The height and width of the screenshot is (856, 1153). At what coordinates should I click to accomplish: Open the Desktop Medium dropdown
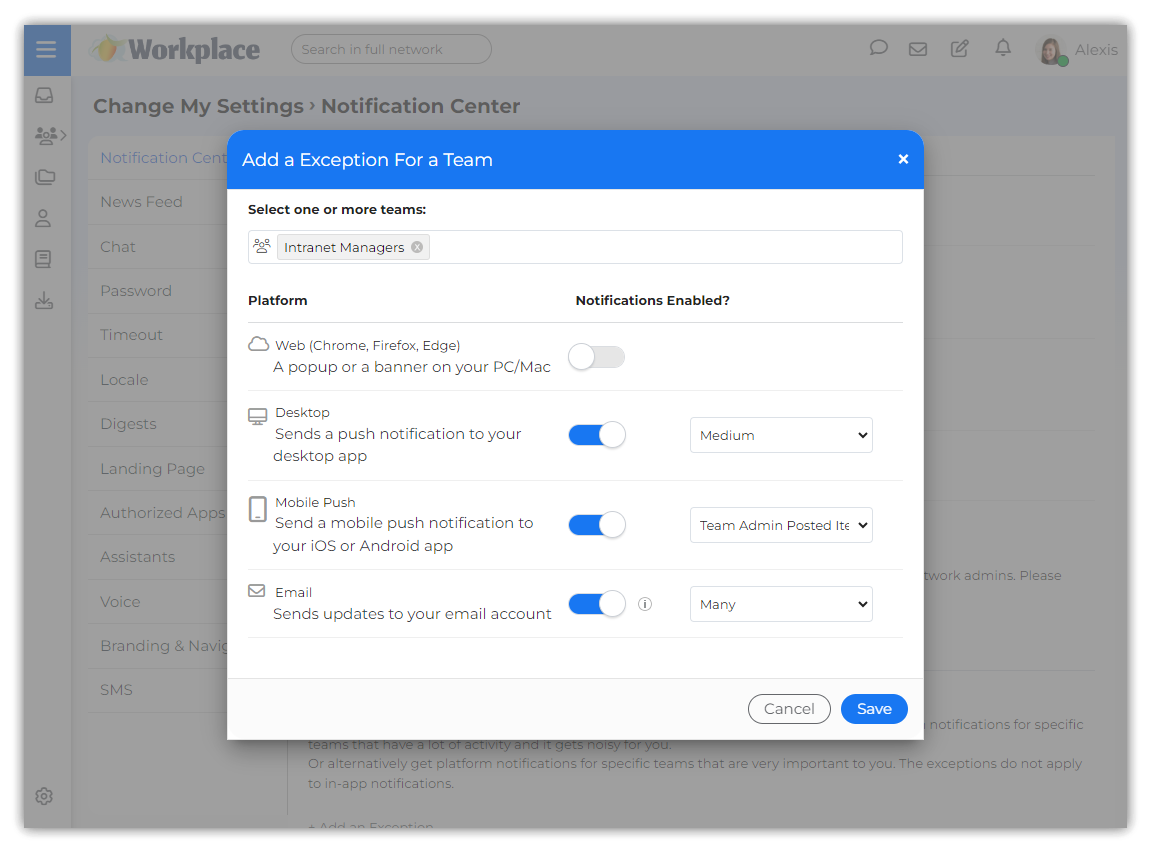pyautogui.click(x=781, y=435)
